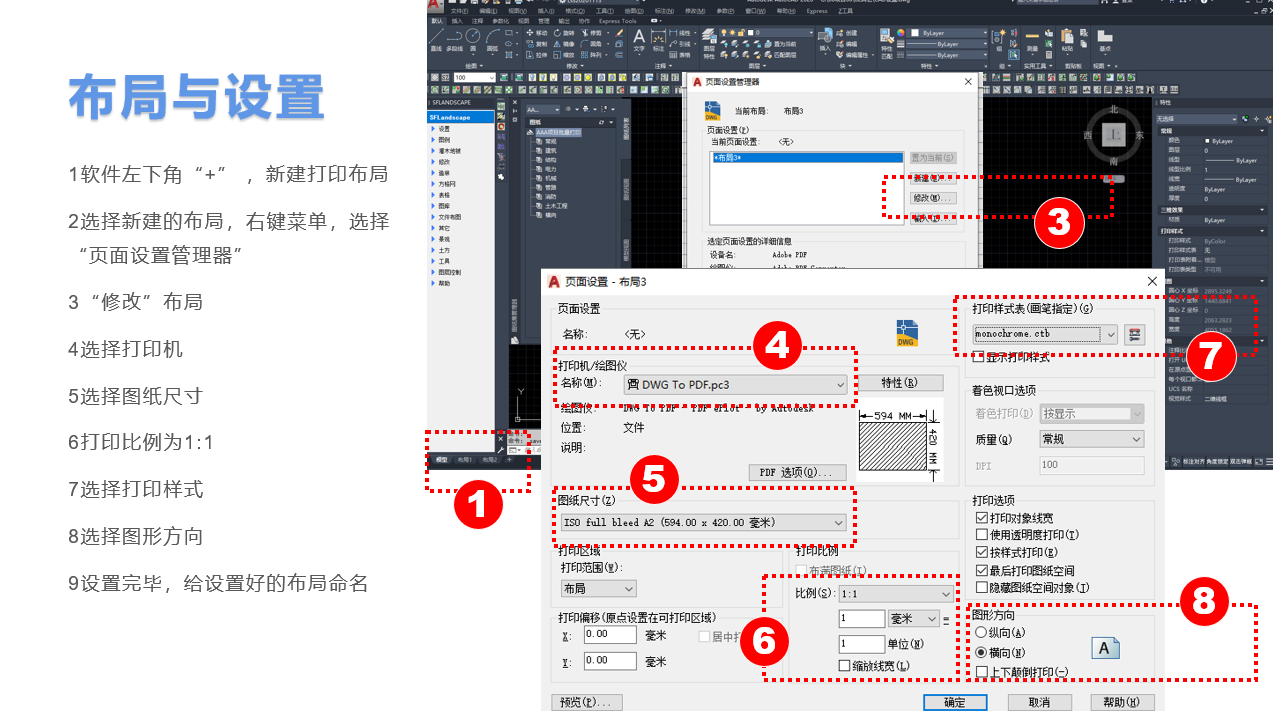Switch to the 插入 ribbon tab
The height and width of the screenshot is (711, 1273).
coord(457,20)
